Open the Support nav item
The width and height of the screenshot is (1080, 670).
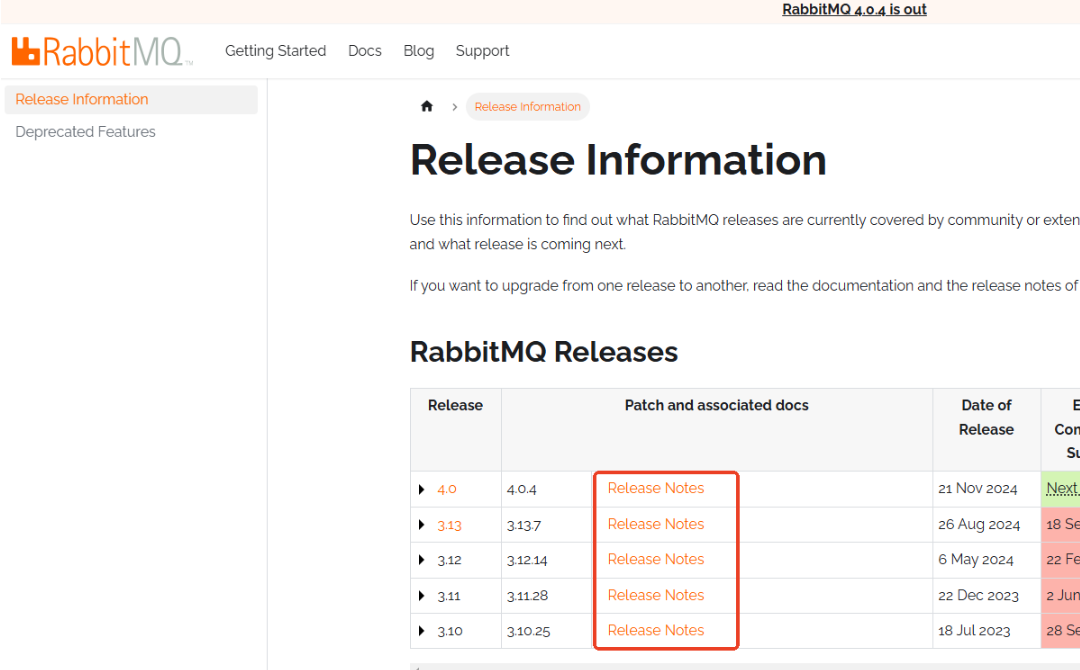pyautogui.click(x=482, y=51)
